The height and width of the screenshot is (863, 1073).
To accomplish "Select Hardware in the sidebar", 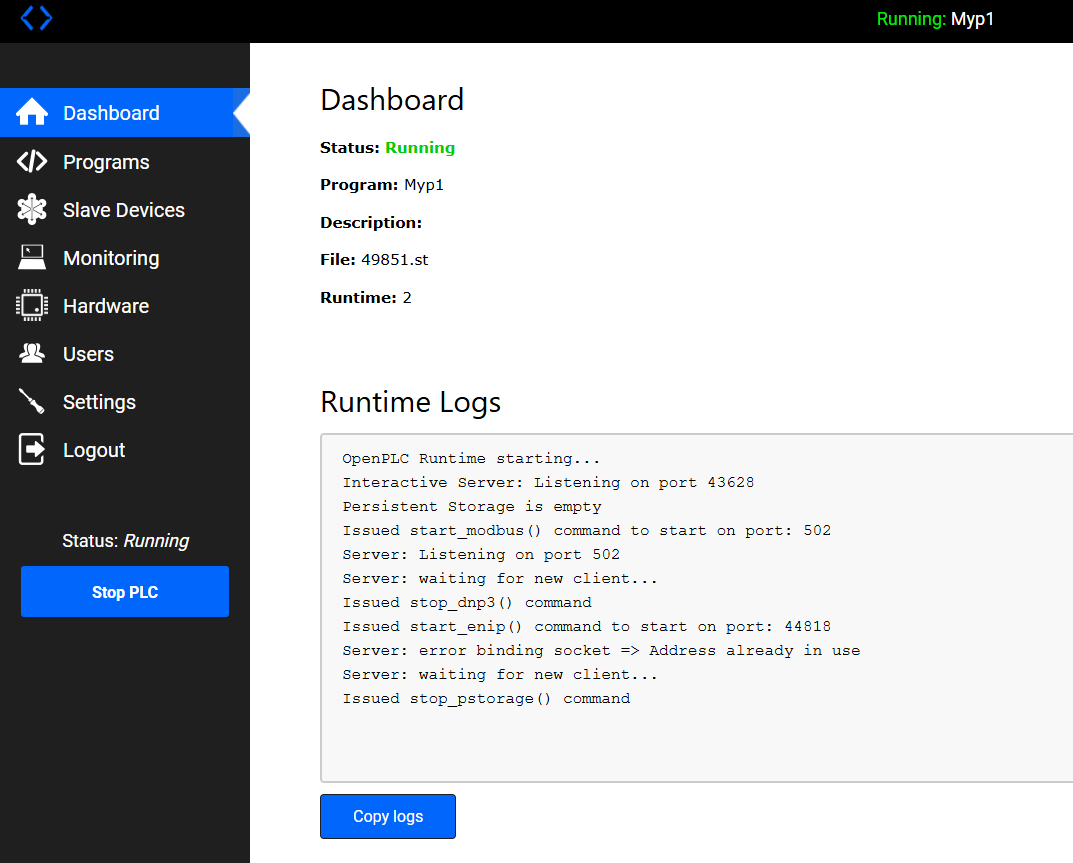I will click(106, 306).
